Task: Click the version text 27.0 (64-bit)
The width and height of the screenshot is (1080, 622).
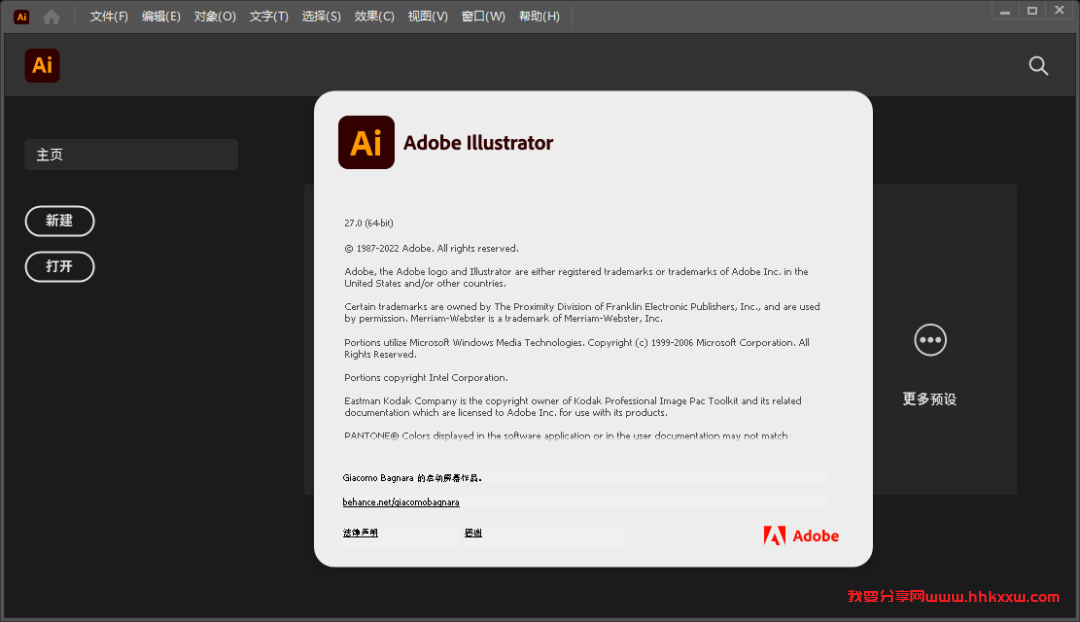Action: coord(368,223)
